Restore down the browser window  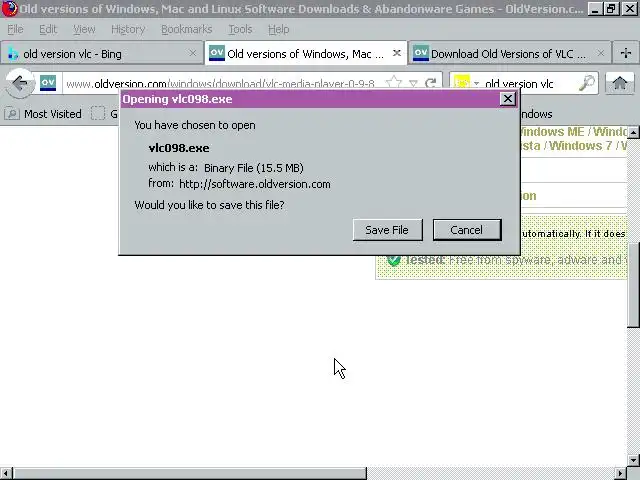(x=611, y=9)
